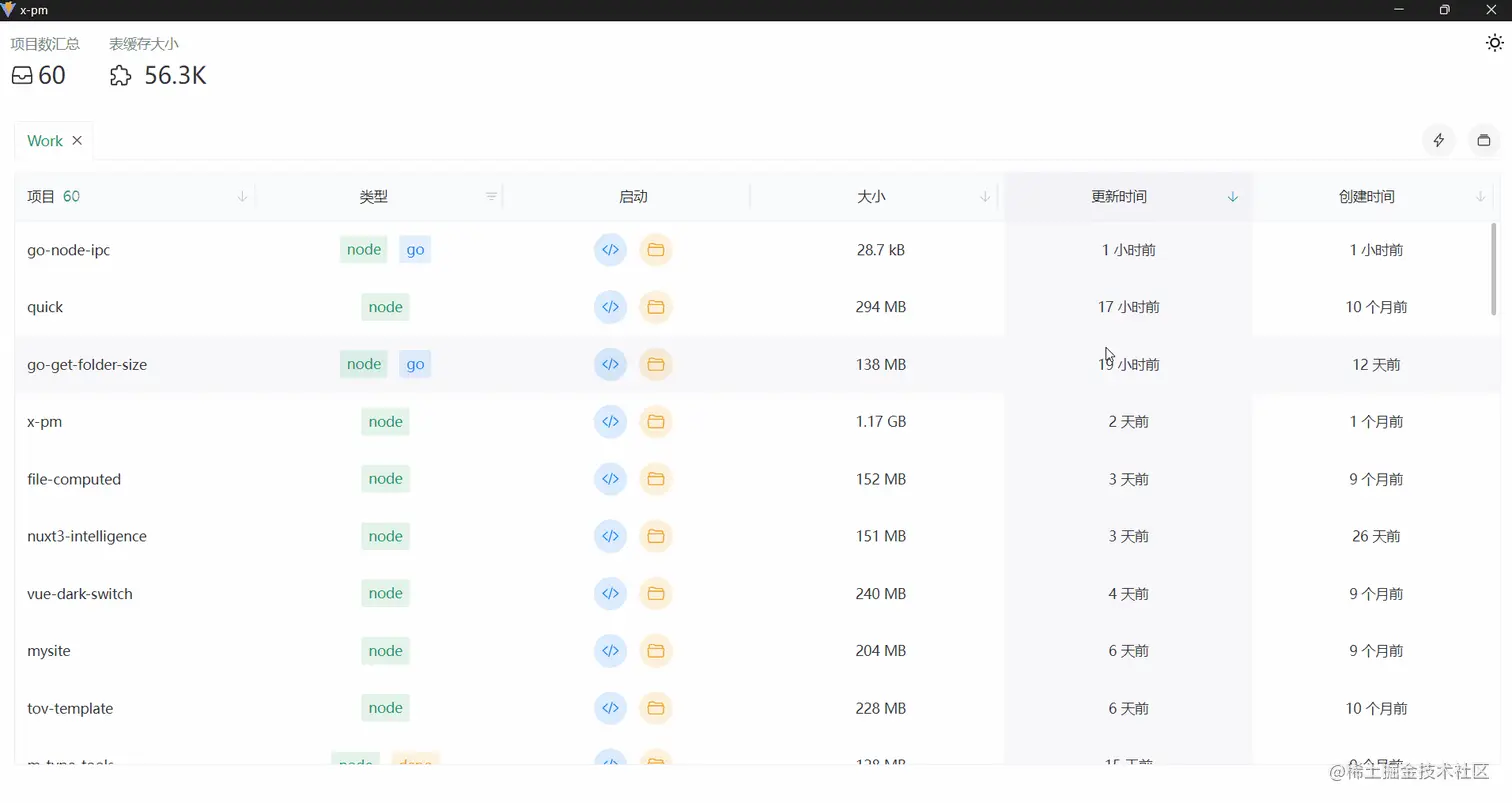Open vue-dark-switch folder

(x=656, y=594)
